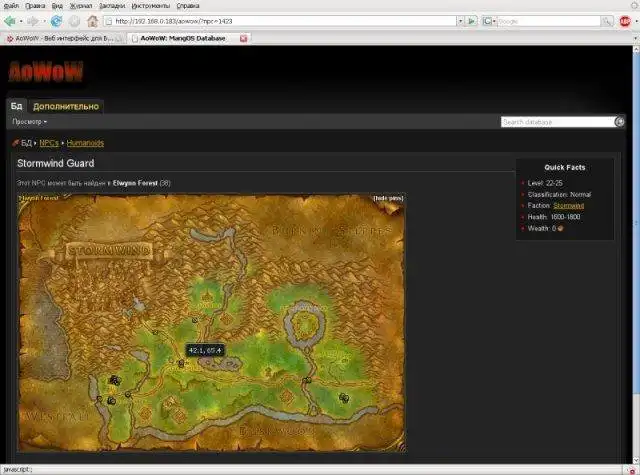Click the large pin cluster in the map's southwest
640x475 pixels.
[x=115, y=381]
